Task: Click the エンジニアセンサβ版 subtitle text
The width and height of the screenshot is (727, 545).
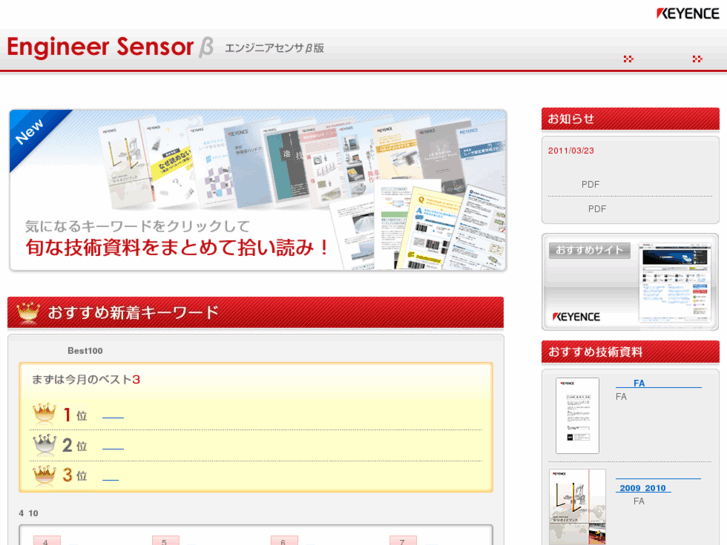Action: click(x=274, y=48)
